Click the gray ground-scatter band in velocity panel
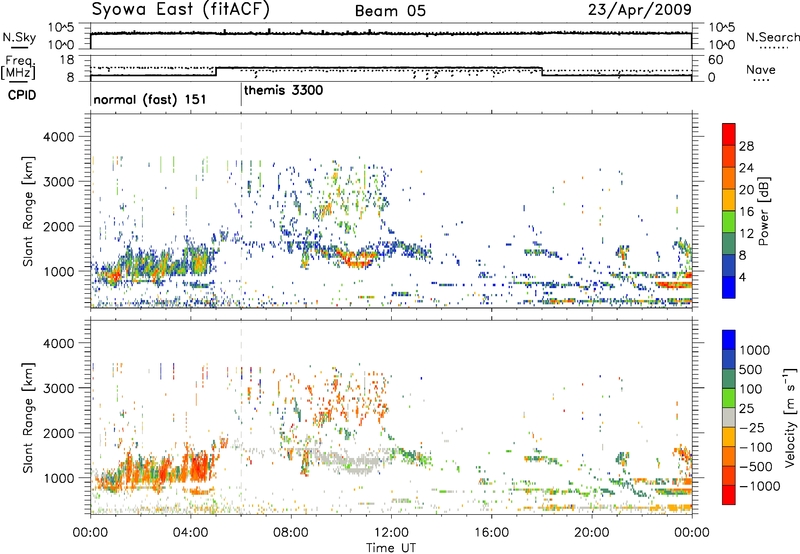800x554 pixels. pyautogui.click(x=352, y=462)
